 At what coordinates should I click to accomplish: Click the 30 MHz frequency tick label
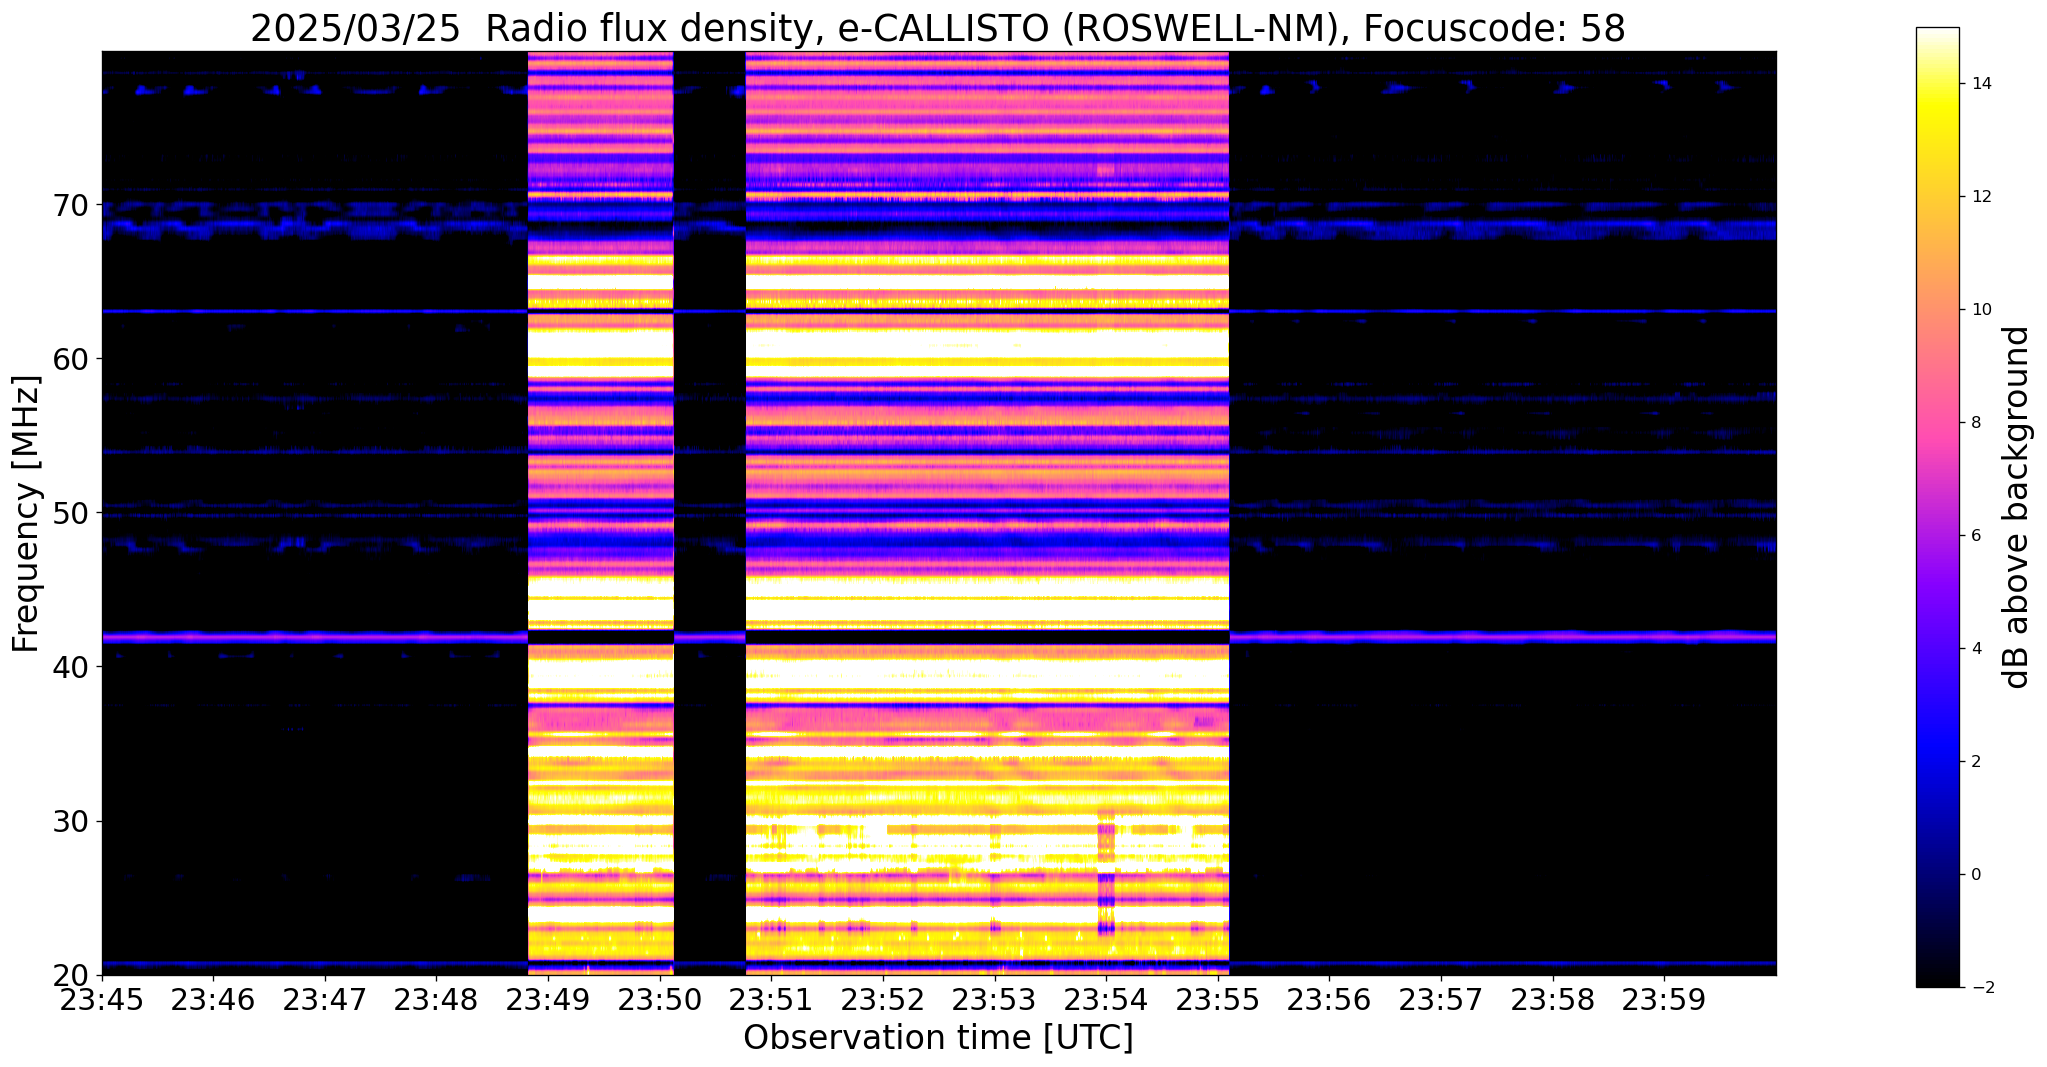(x=73, y=821)
